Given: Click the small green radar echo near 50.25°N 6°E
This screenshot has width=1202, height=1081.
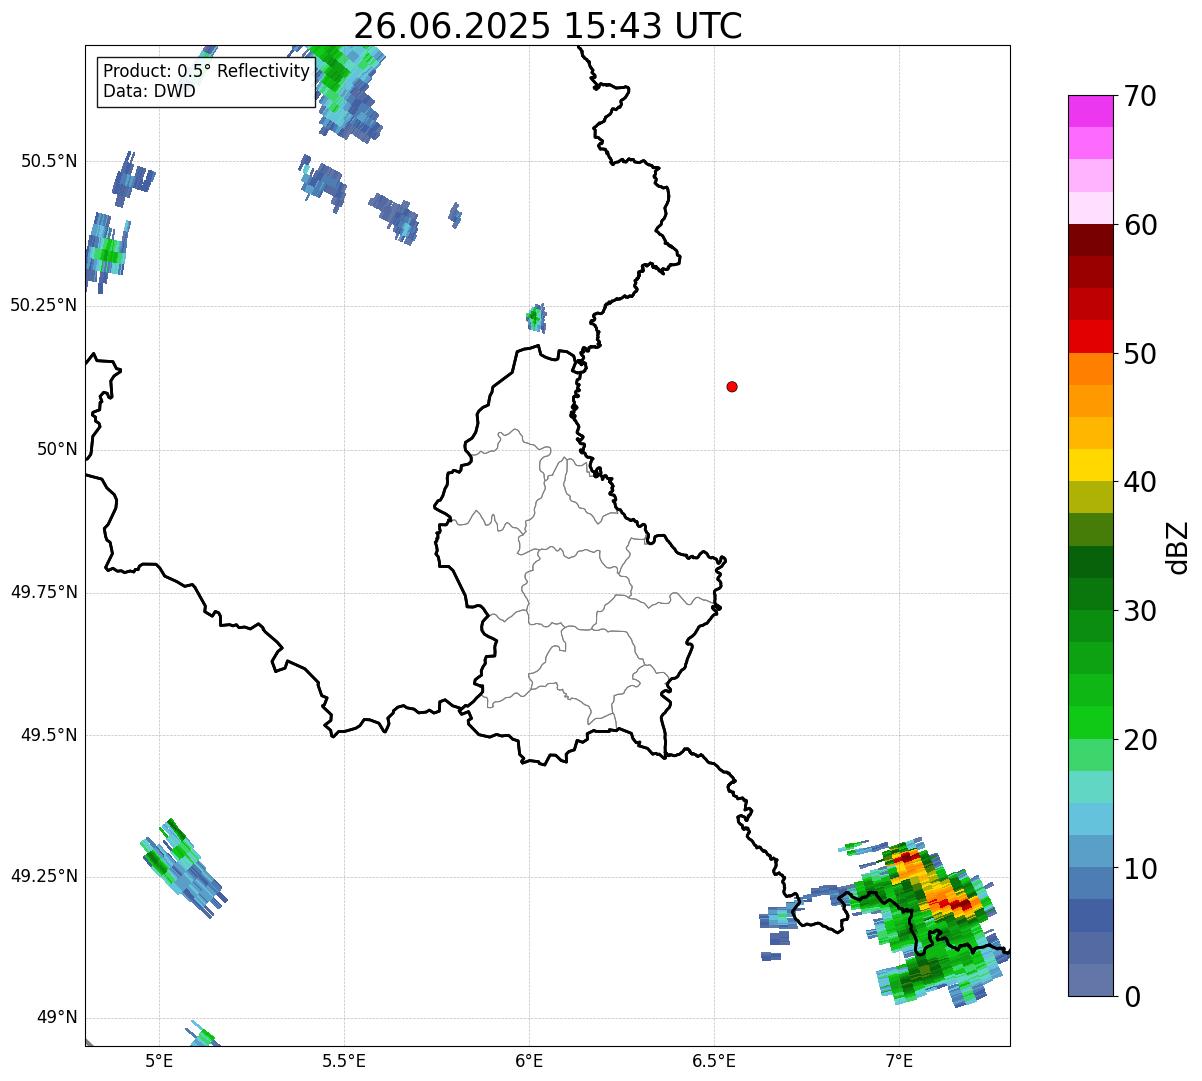Looking at the screenshot, I should point(535,318).
